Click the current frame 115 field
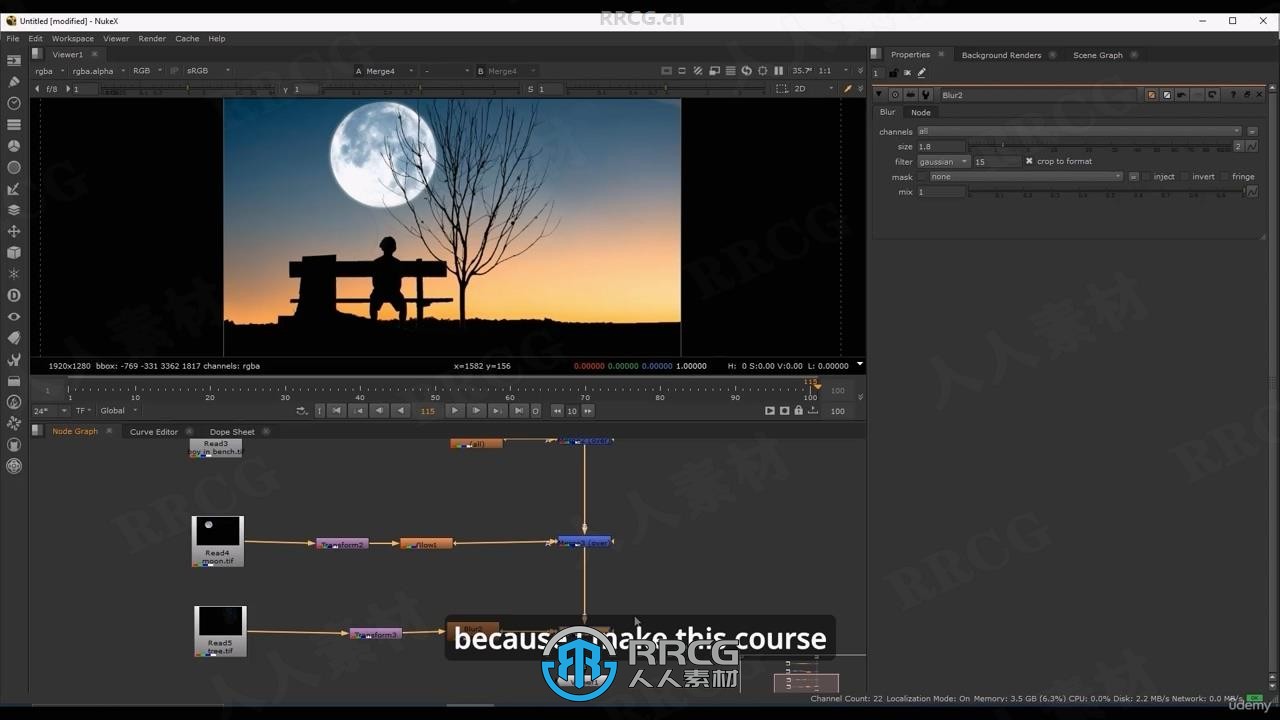Image resolution: width=1280 pixels, height=720 pixels. point(428,411)
